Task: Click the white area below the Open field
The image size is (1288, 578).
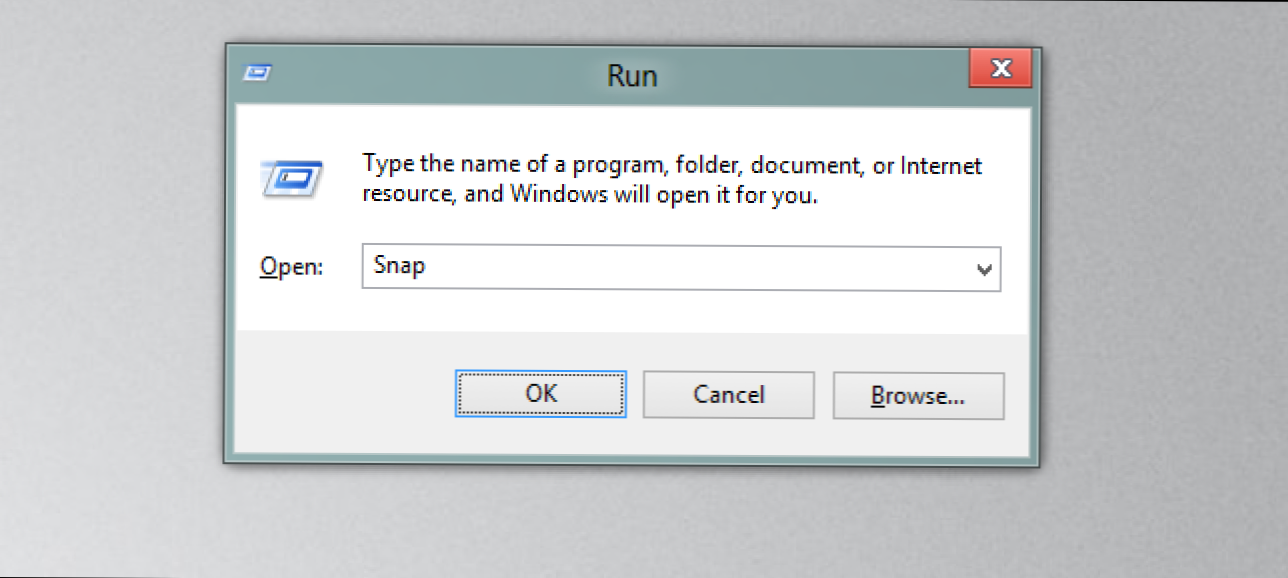Action: (632, 312)
